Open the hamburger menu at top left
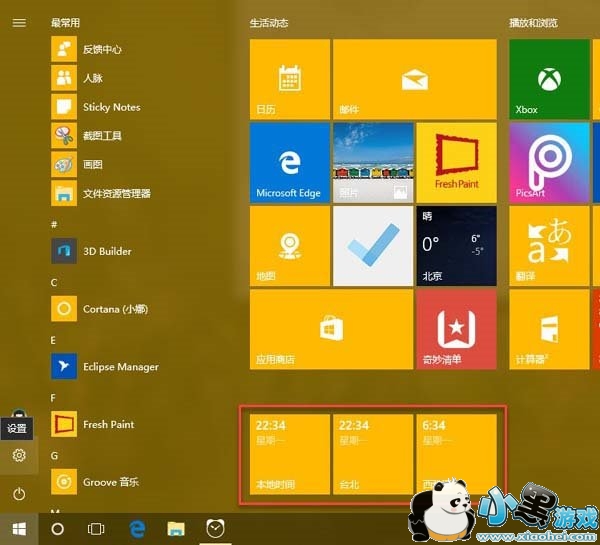The width and height of the screenshot is (600, 545). [x=19, y=23]
